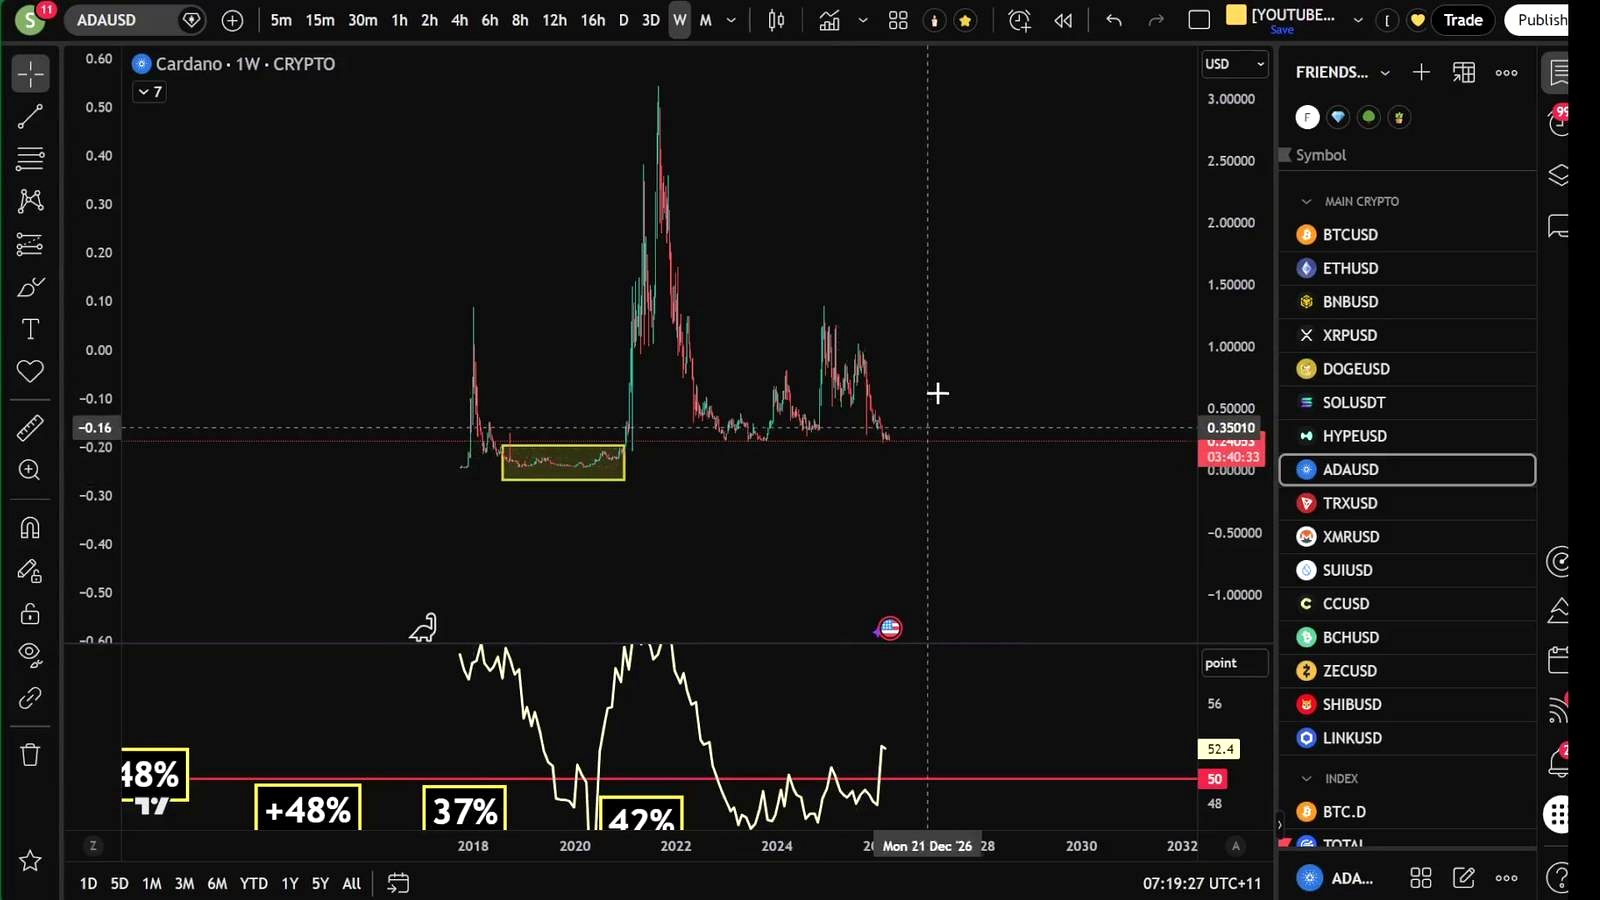Screen dimensions: 1600x900
Task: Click the Trade button
Action: click(1463, 20)
